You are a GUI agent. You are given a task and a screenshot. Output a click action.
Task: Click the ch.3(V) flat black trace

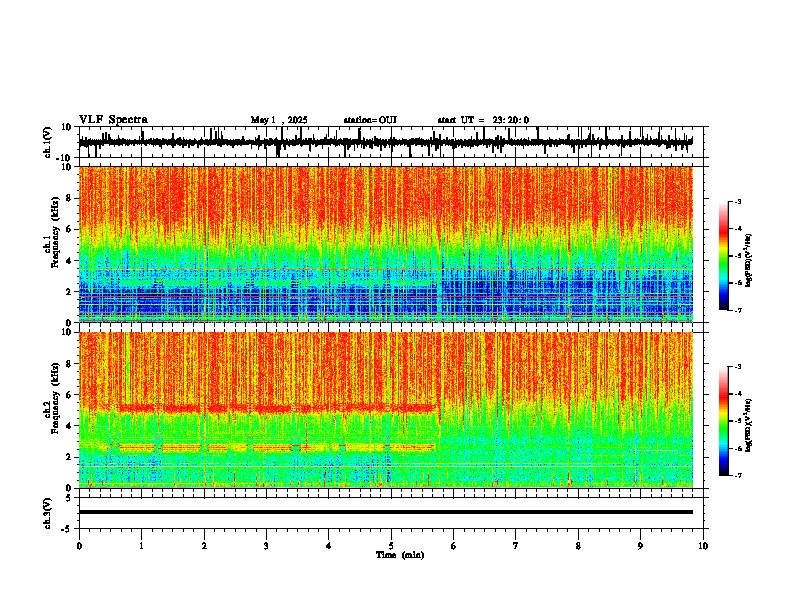tap(385, 512)
